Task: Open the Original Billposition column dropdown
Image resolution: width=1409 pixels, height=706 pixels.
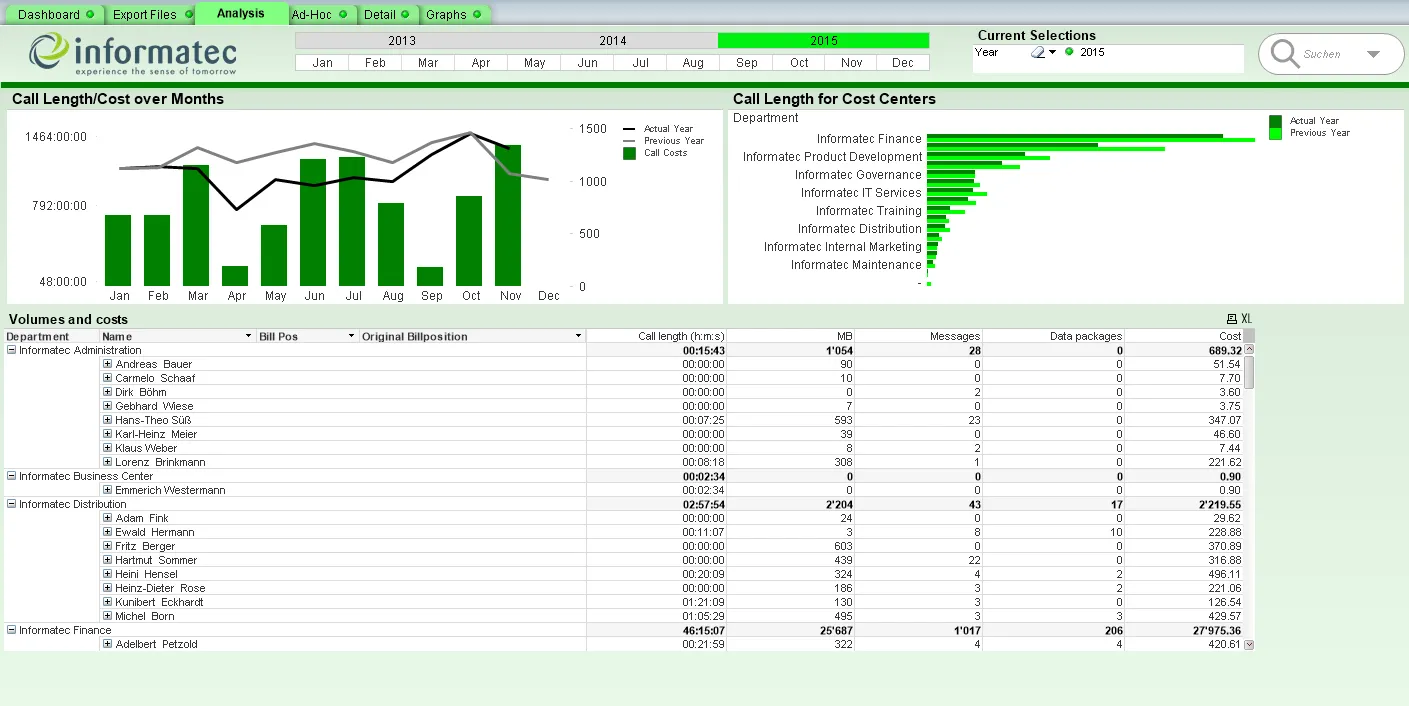Action: coord(578,337)
